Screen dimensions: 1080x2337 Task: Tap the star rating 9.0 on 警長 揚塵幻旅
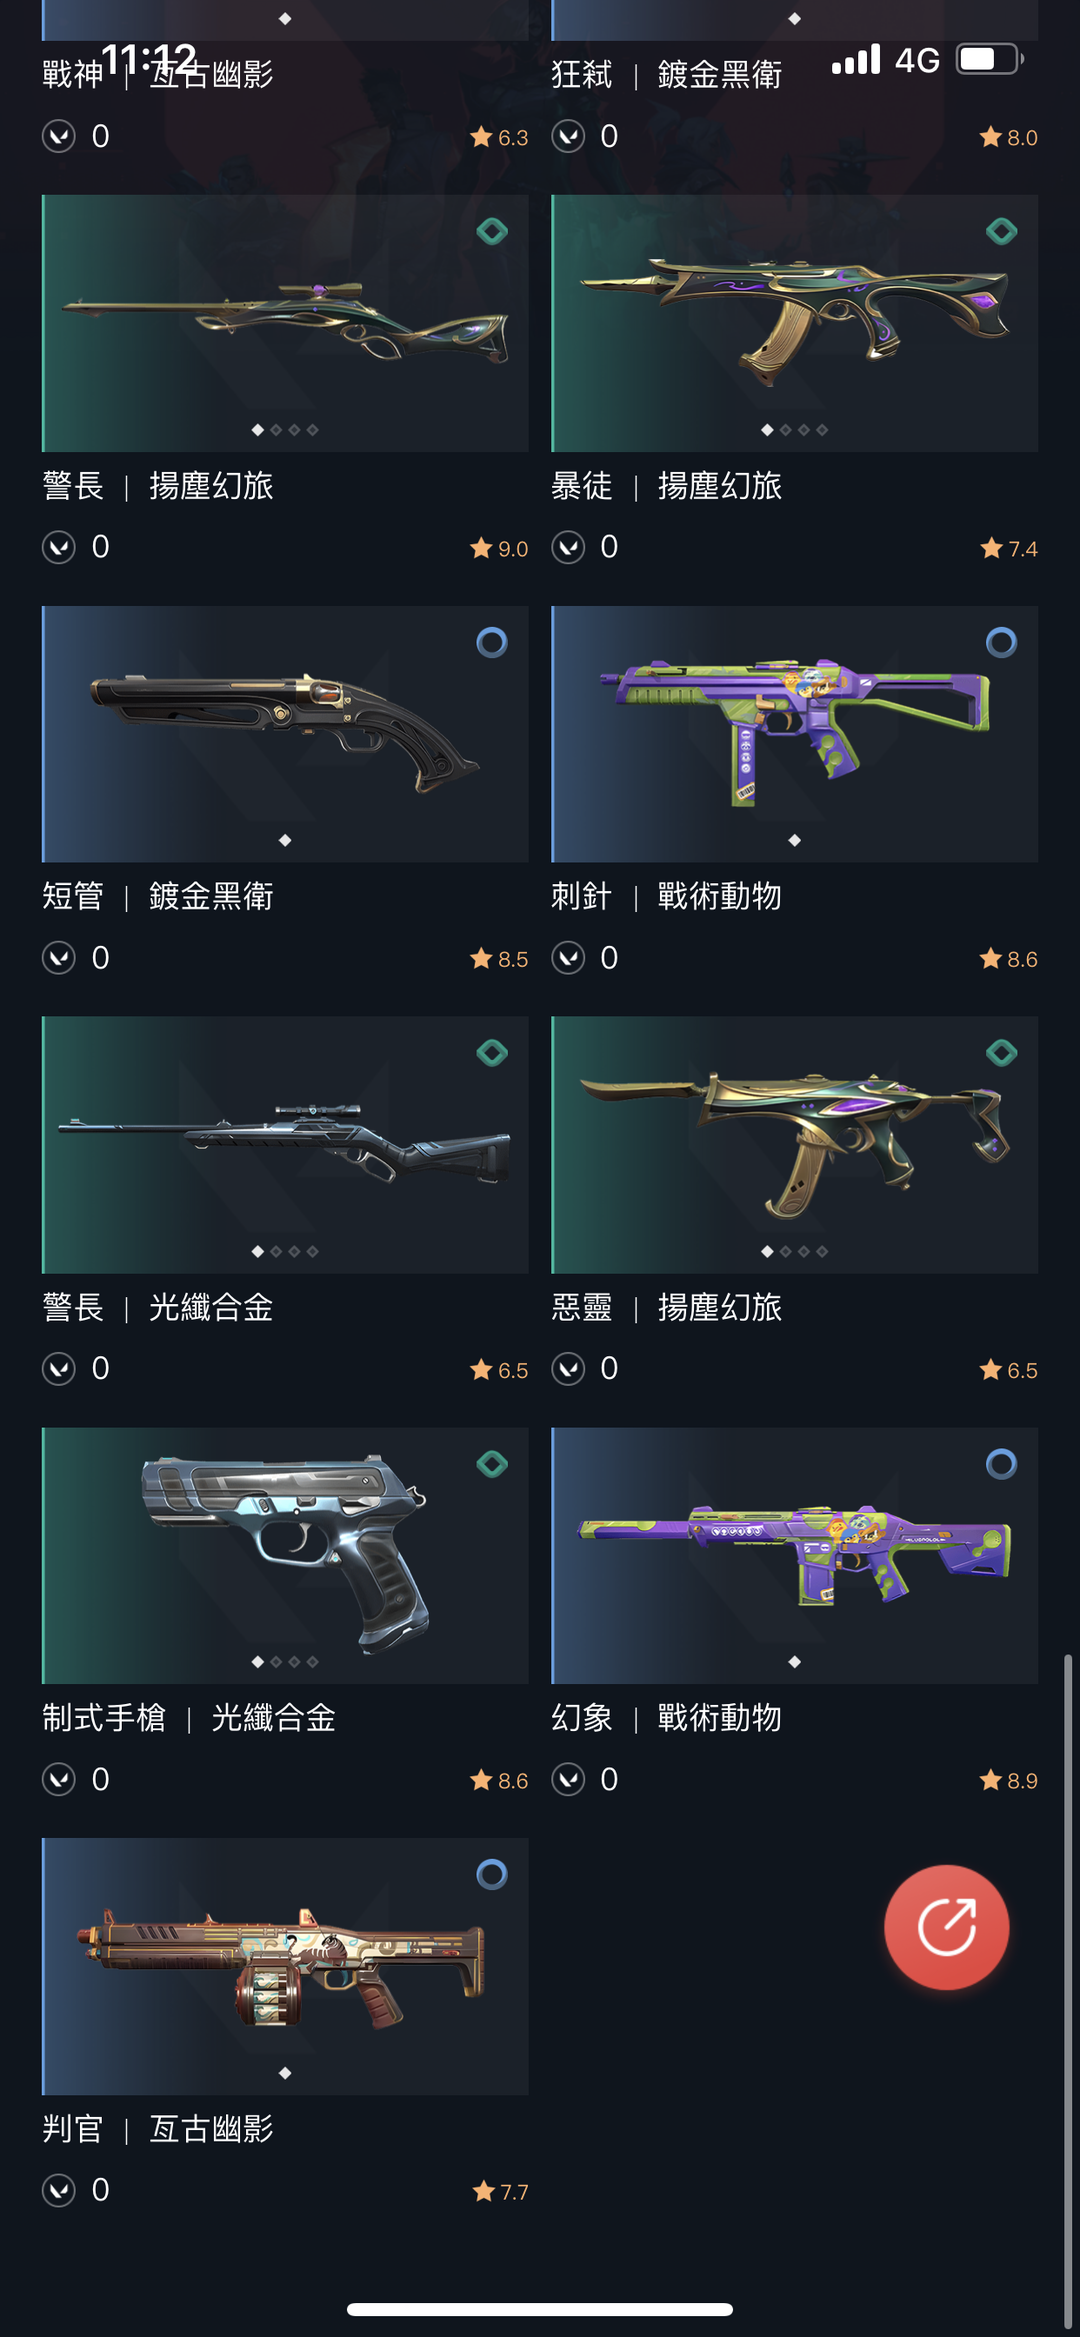(x=499, y=548)
